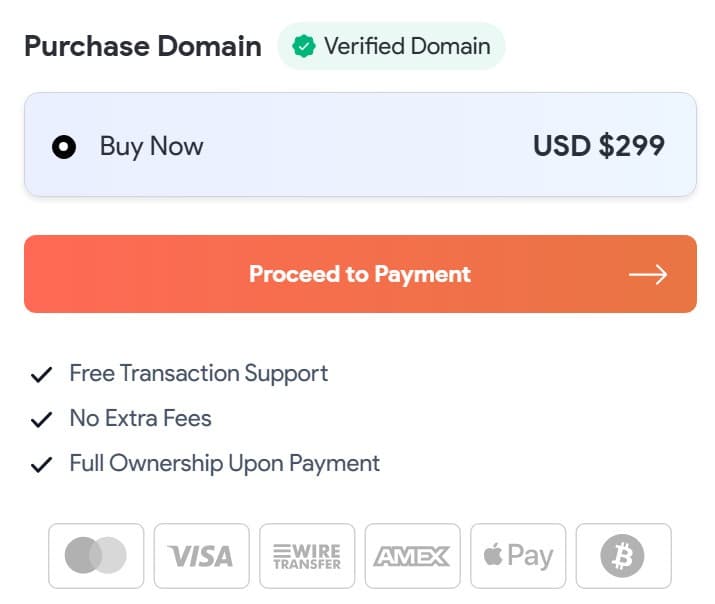Click the No Extra Fees text
Image resolution: width=715 pixels, height=604 pixels.
click(140, 418)
